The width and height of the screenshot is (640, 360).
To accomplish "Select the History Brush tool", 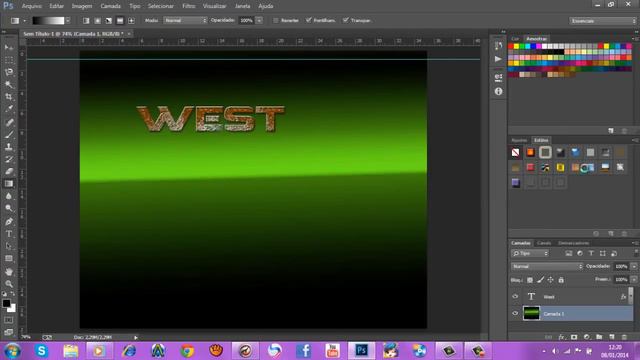I will [9, 159].
